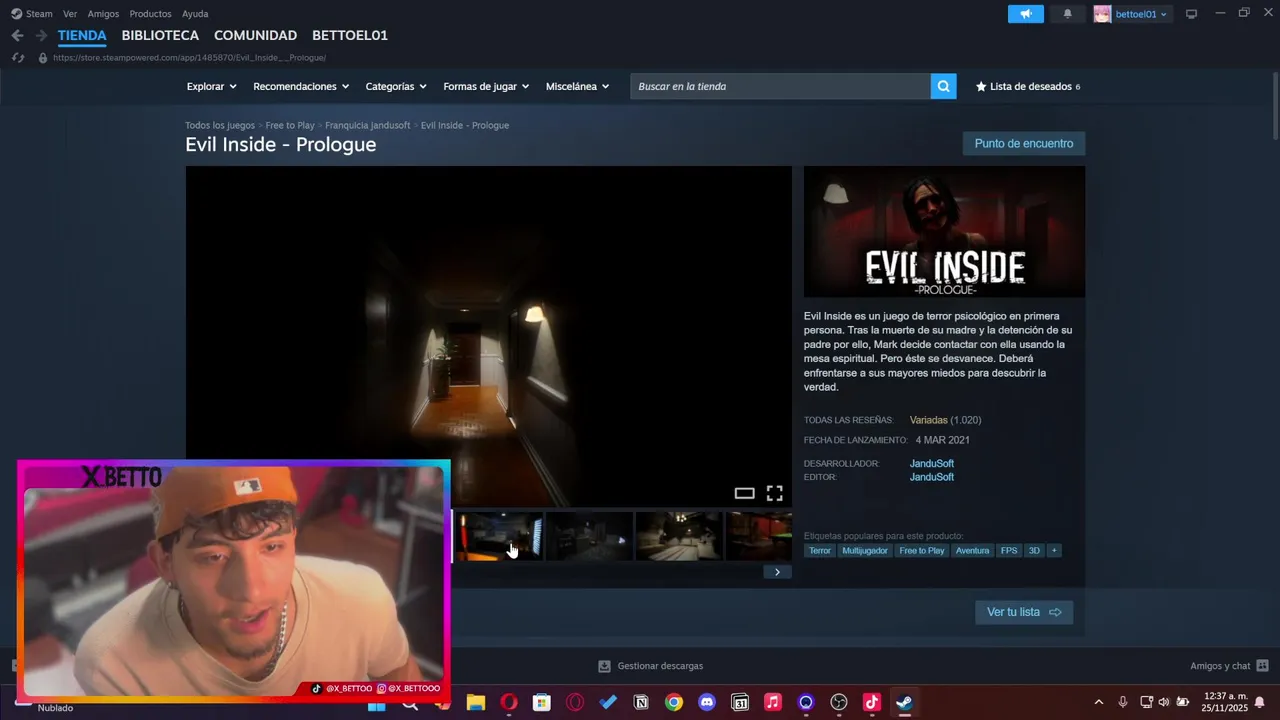
Task: Expand the Miscelánea dropdown
Action: pyautogui.click(x=577, y=87)
